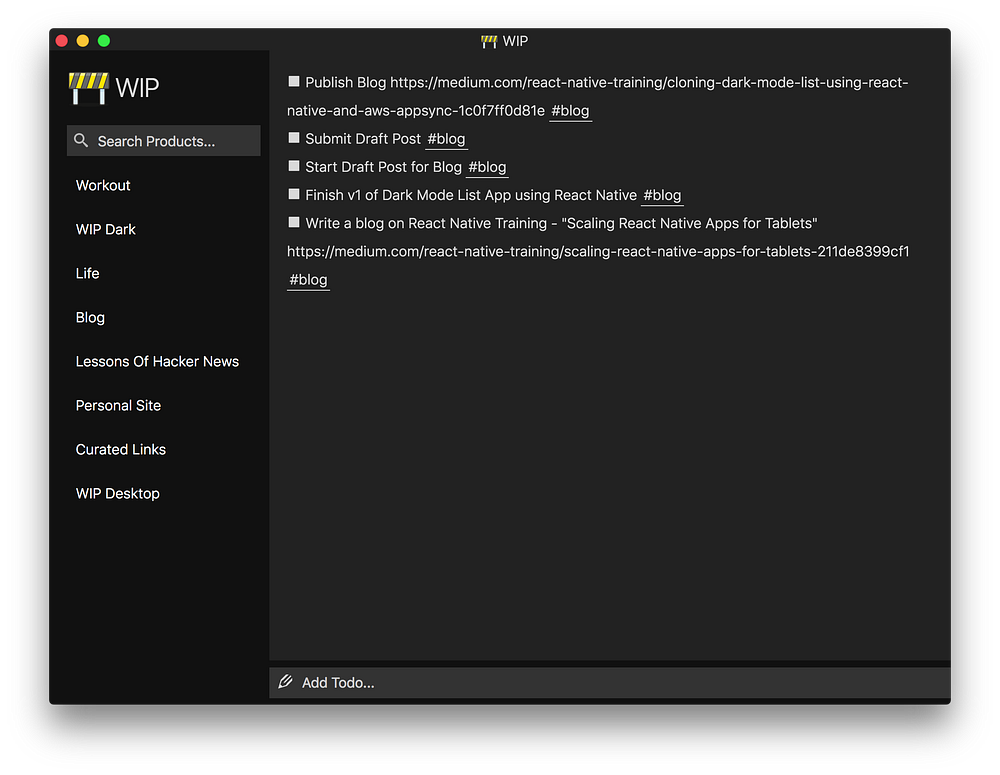Tick the Finish v1 Dark Mode checkbox

coord(294,194)
